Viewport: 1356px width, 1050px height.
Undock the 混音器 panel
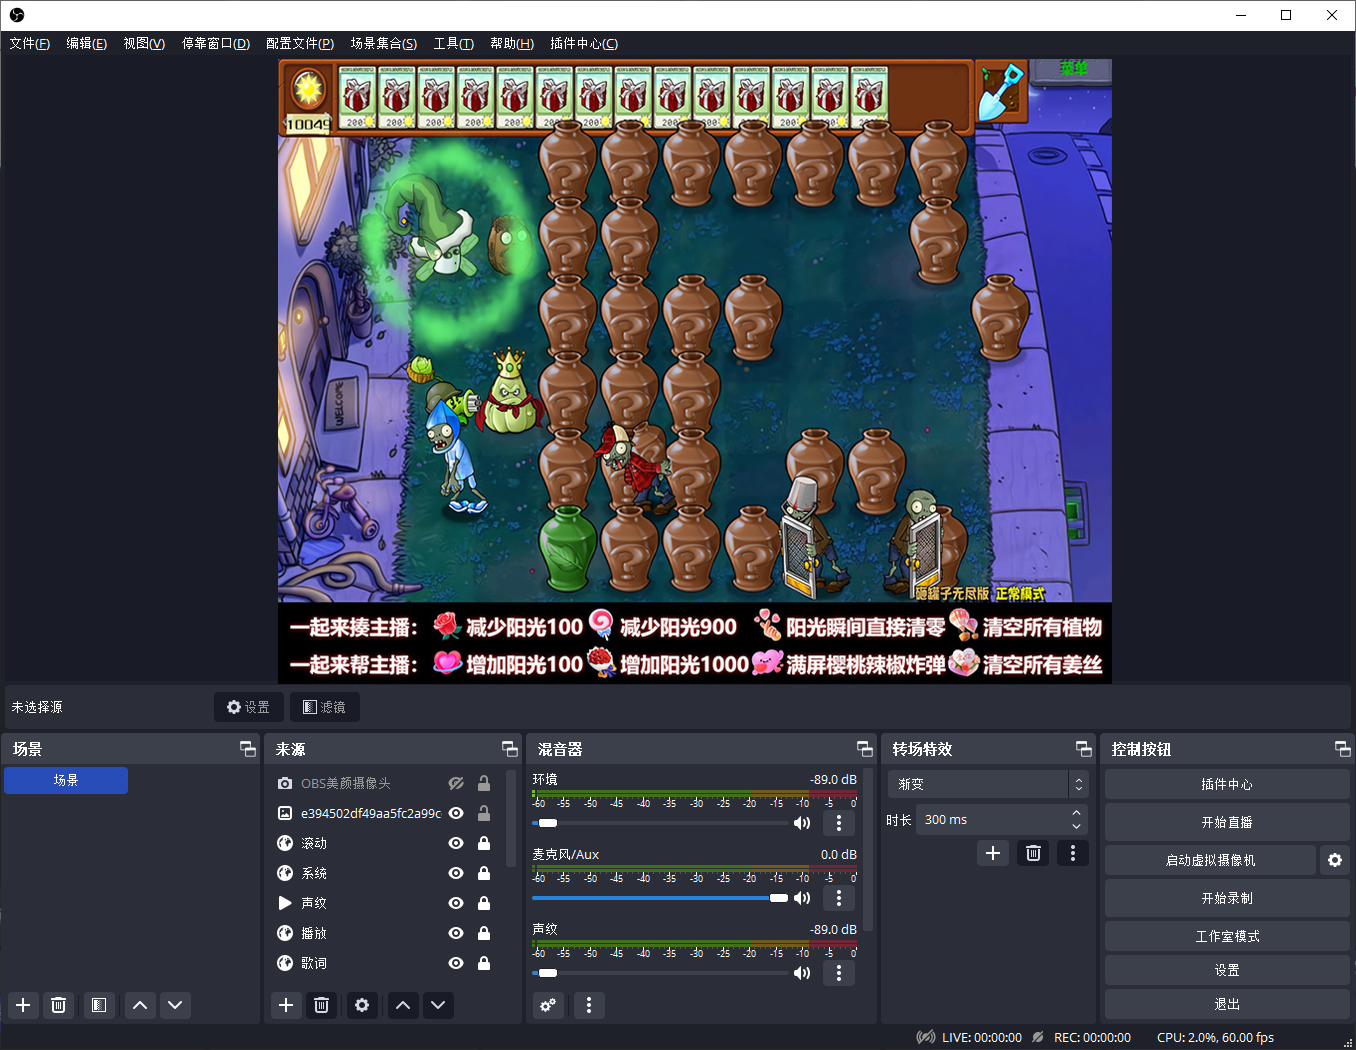(x=865, y=749)
